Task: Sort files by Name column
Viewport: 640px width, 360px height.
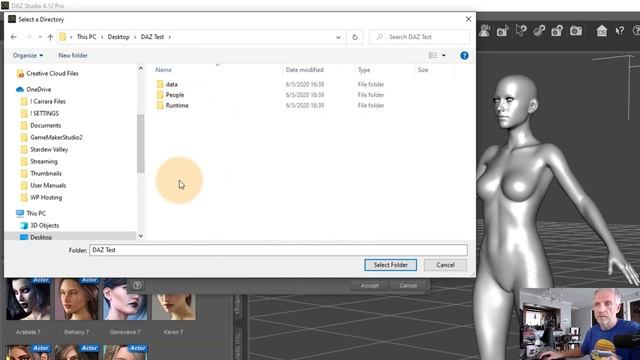Action: (x=163, y=70)
